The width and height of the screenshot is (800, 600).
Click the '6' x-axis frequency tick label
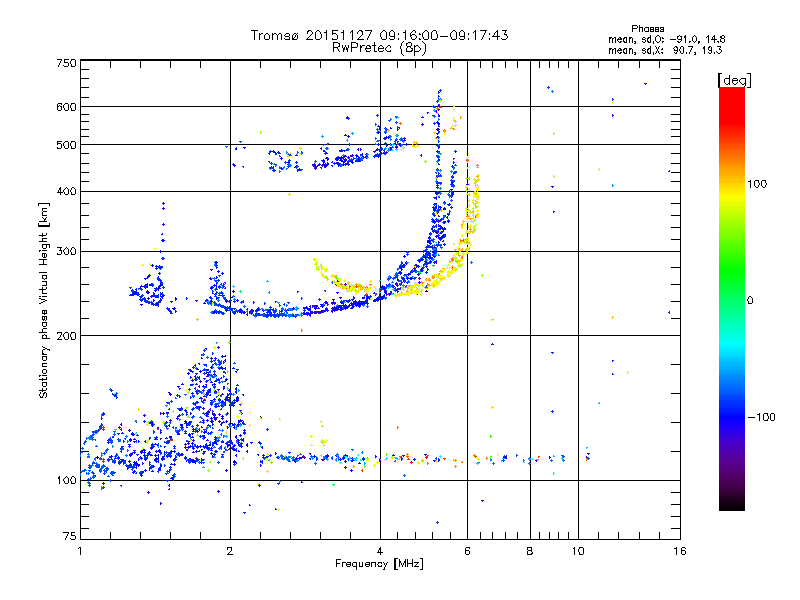coord(467,551)
